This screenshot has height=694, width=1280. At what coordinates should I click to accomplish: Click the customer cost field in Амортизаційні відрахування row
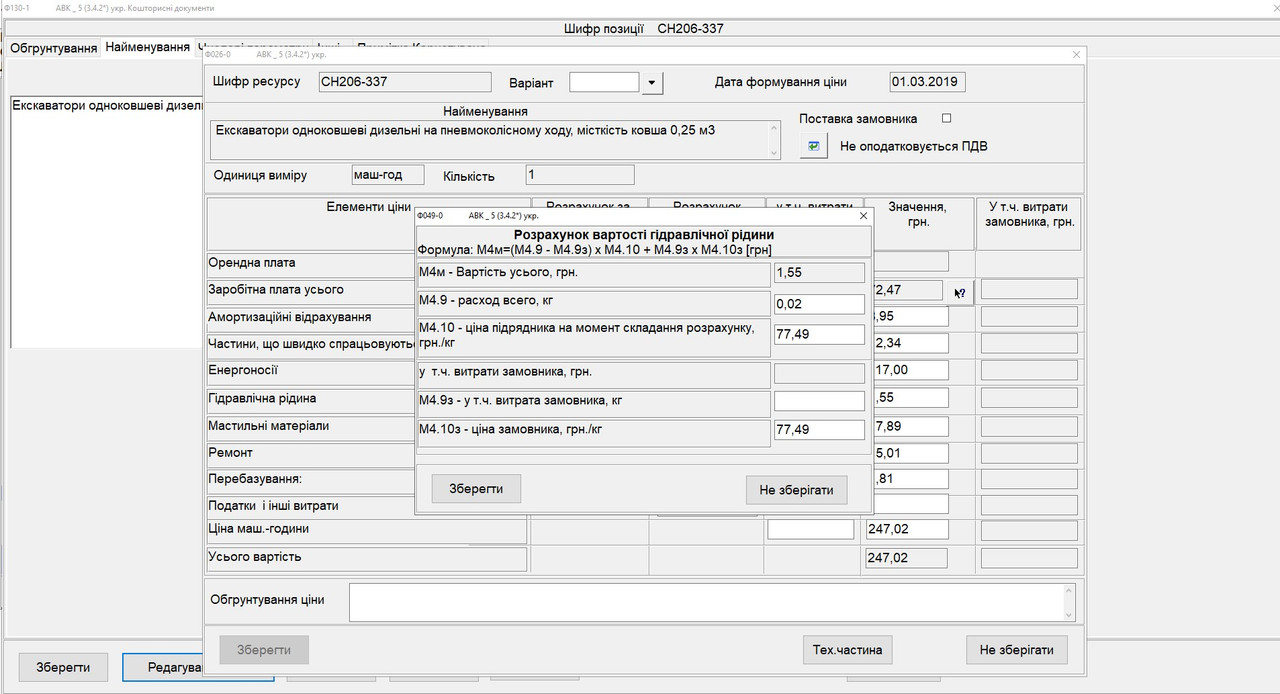point(1029,317)
